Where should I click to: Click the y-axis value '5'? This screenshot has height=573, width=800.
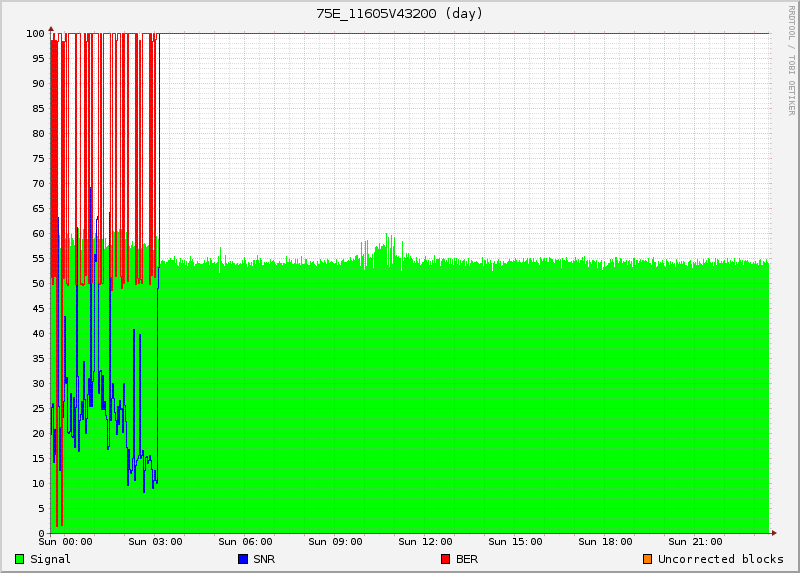pyautogui.click(x=41, y=509)
